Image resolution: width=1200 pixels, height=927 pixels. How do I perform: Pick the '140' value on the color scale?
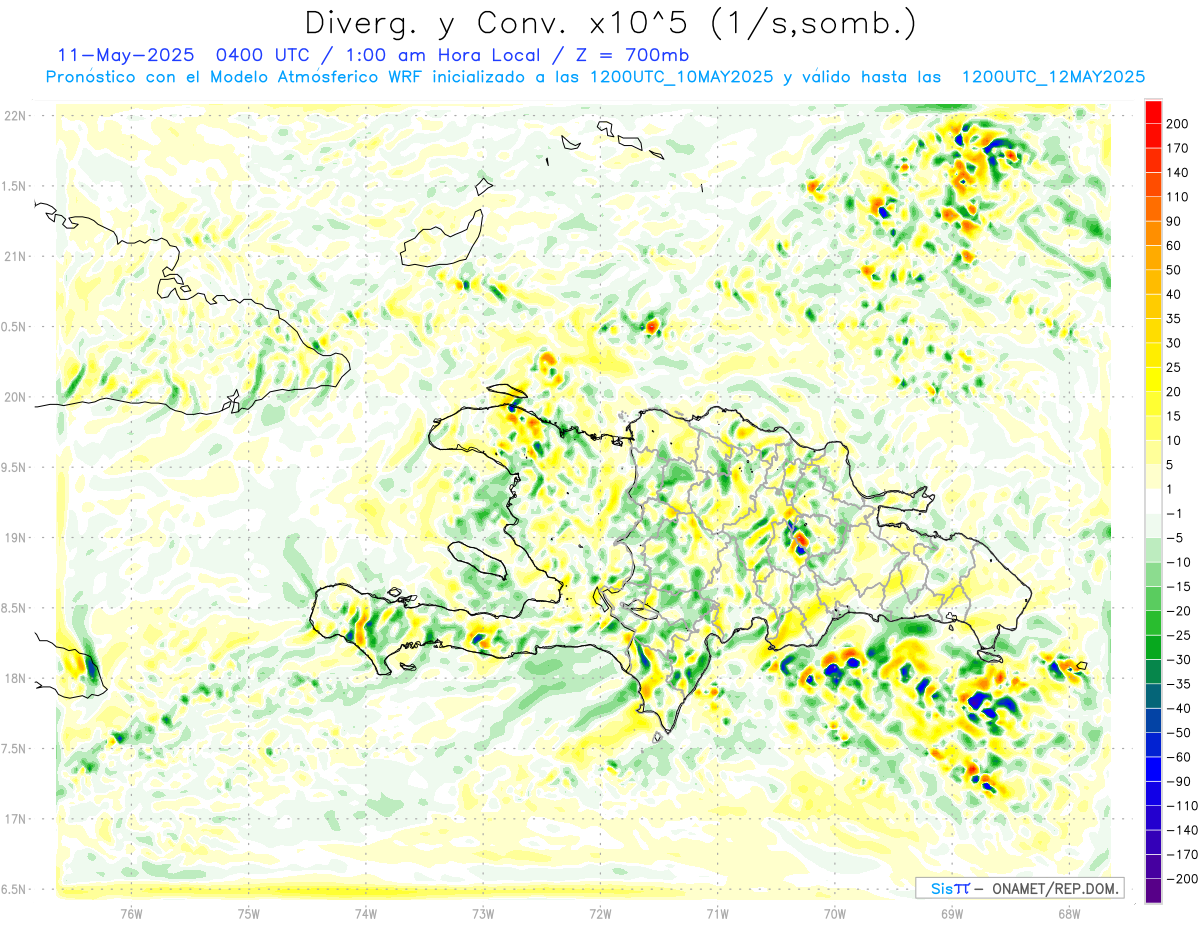pos(1178,172)
